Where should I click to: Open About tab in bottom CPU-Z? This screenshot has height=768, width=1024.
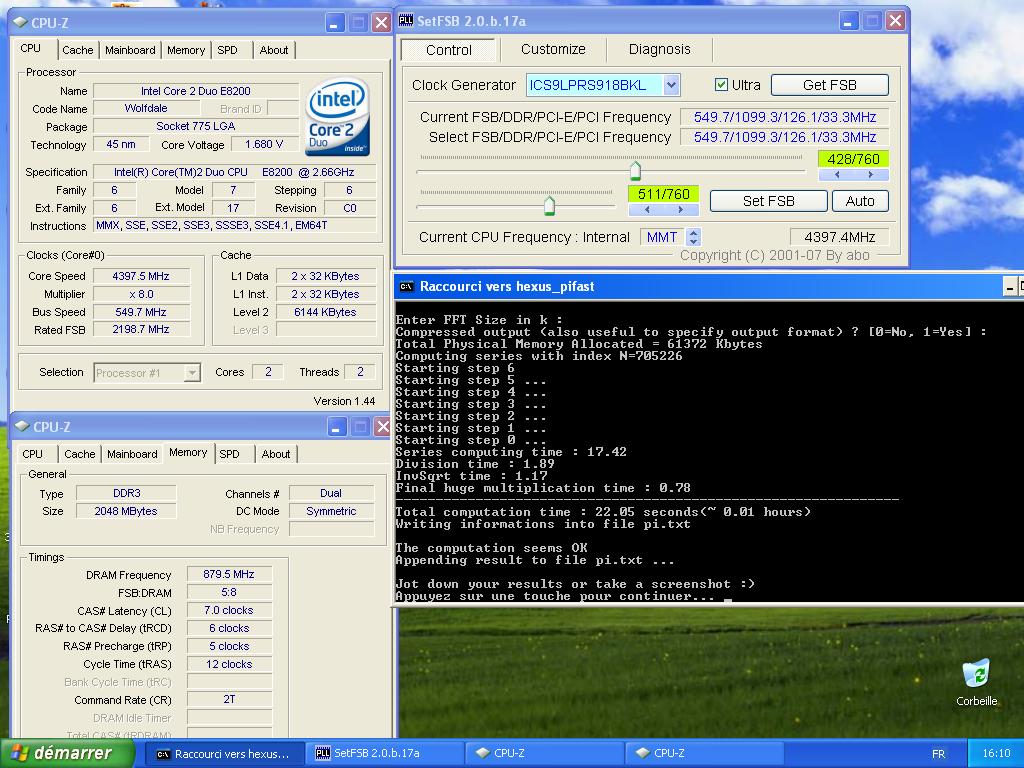point(276,454)
